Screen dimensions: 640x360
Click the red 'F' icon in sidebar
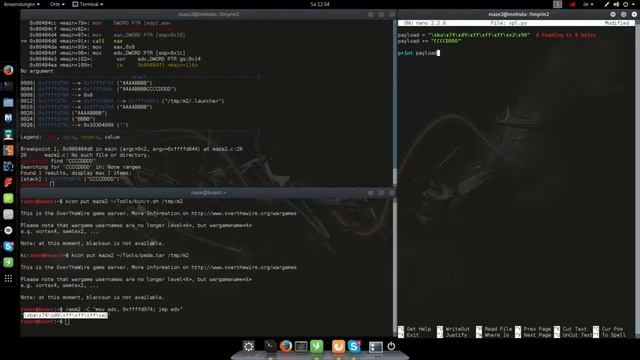[8, 182]
